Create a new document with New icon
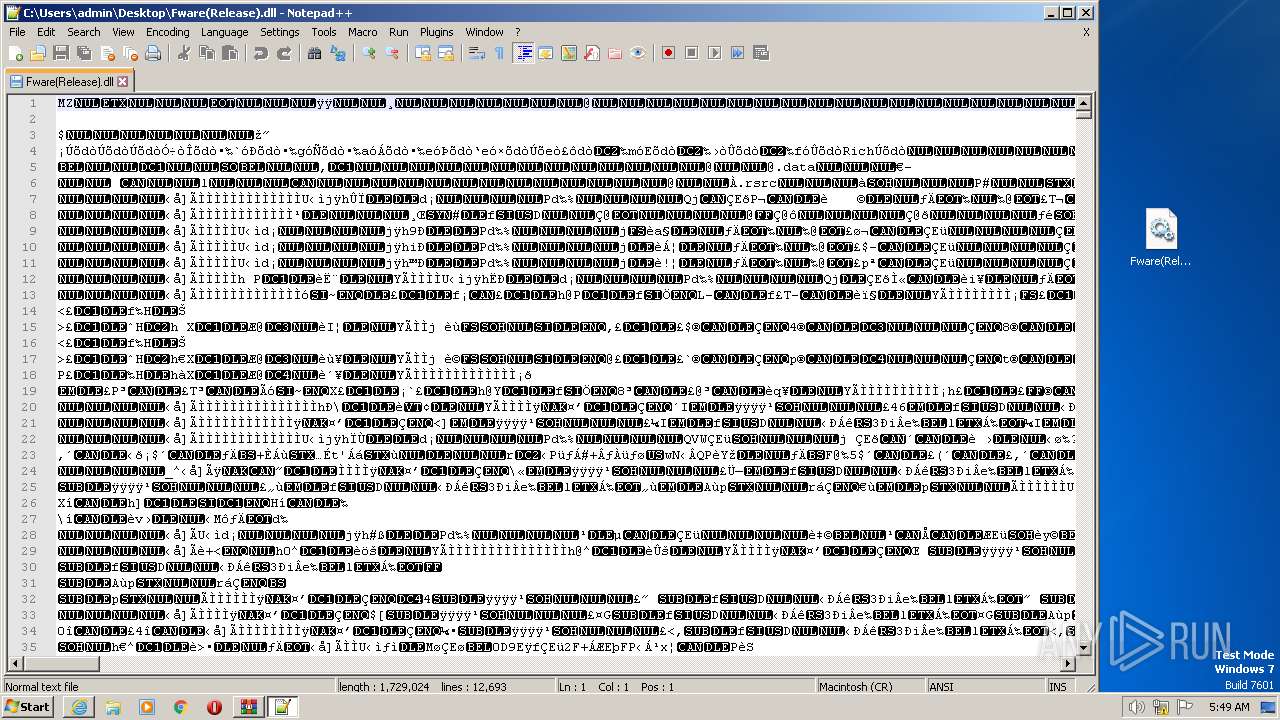Screen dimensions: 1280x720 point(16,53)
